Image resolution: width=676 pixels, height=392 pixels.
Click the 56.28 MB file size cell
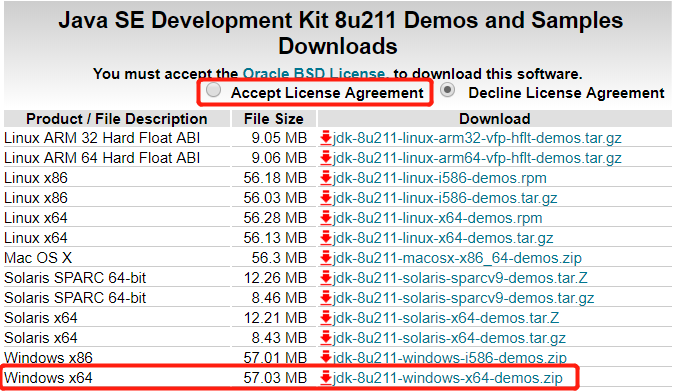point(275,218)
